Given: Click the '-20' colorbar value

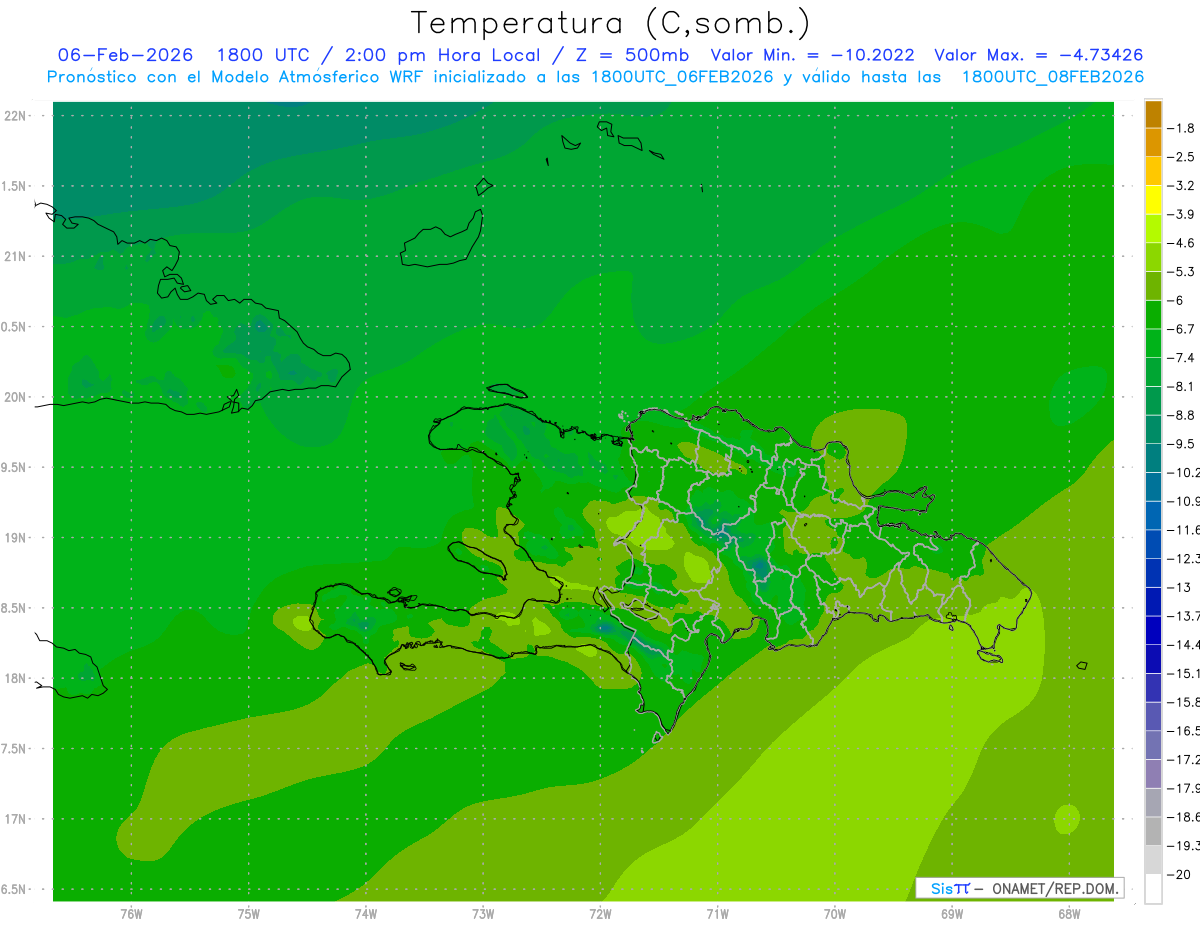Looking at the screenshot, I should (1179, 874).
